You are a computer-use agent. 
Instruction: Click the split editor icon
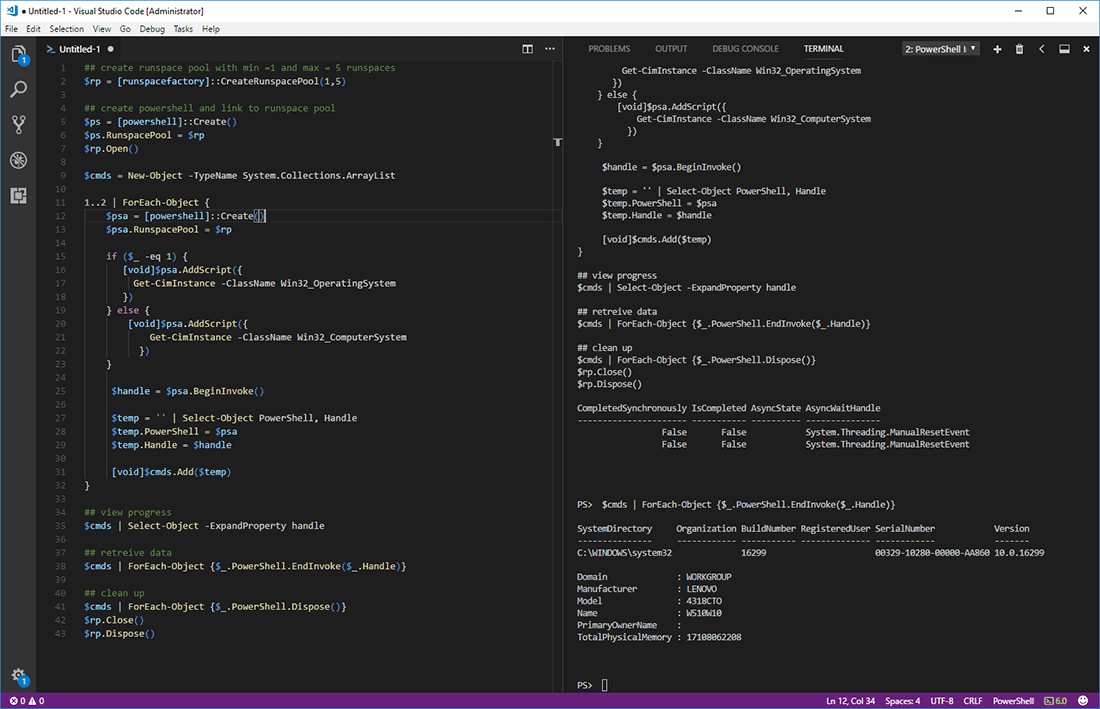coord(528,49)
